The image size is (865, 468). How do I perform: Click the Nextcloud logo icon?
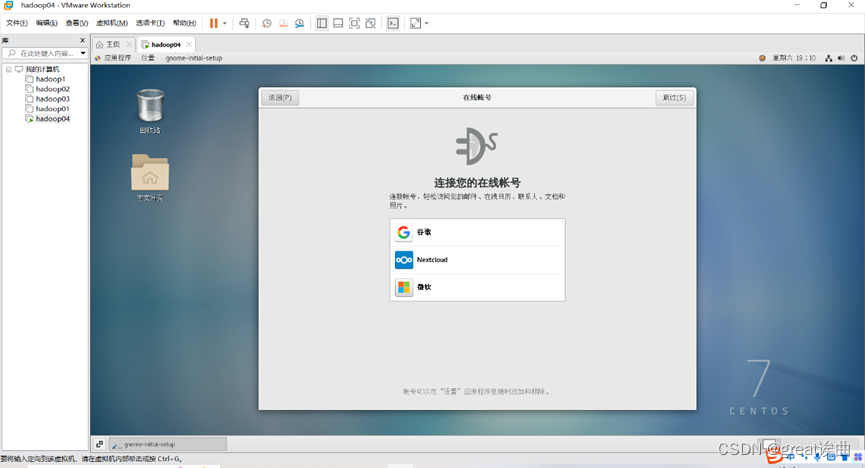pos(404,260)
